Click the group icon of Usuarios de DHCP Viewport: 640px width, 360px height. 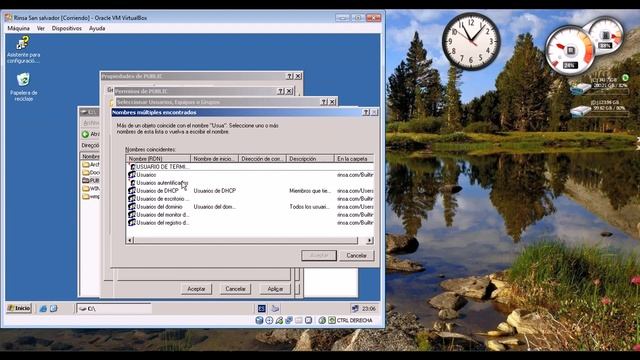[132, 191]
